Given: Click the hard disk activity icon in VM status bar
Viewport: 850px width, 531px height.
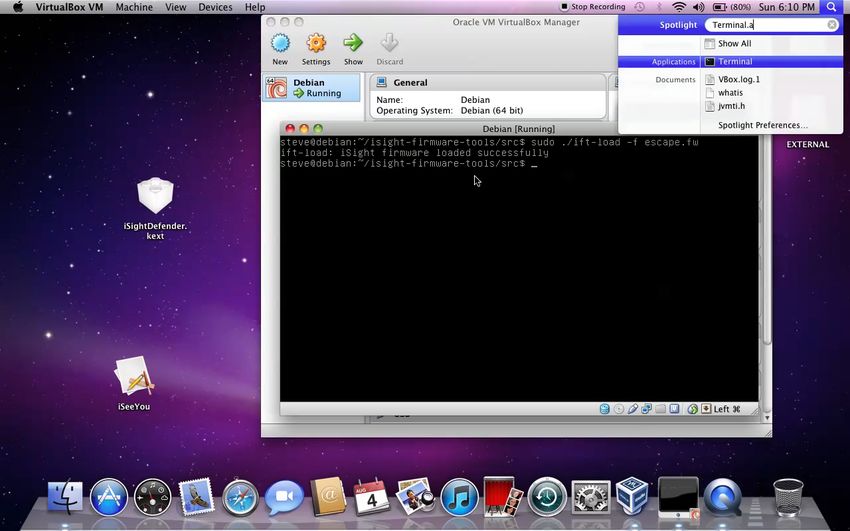Looking at the screenshot, I should pos(604,409).
